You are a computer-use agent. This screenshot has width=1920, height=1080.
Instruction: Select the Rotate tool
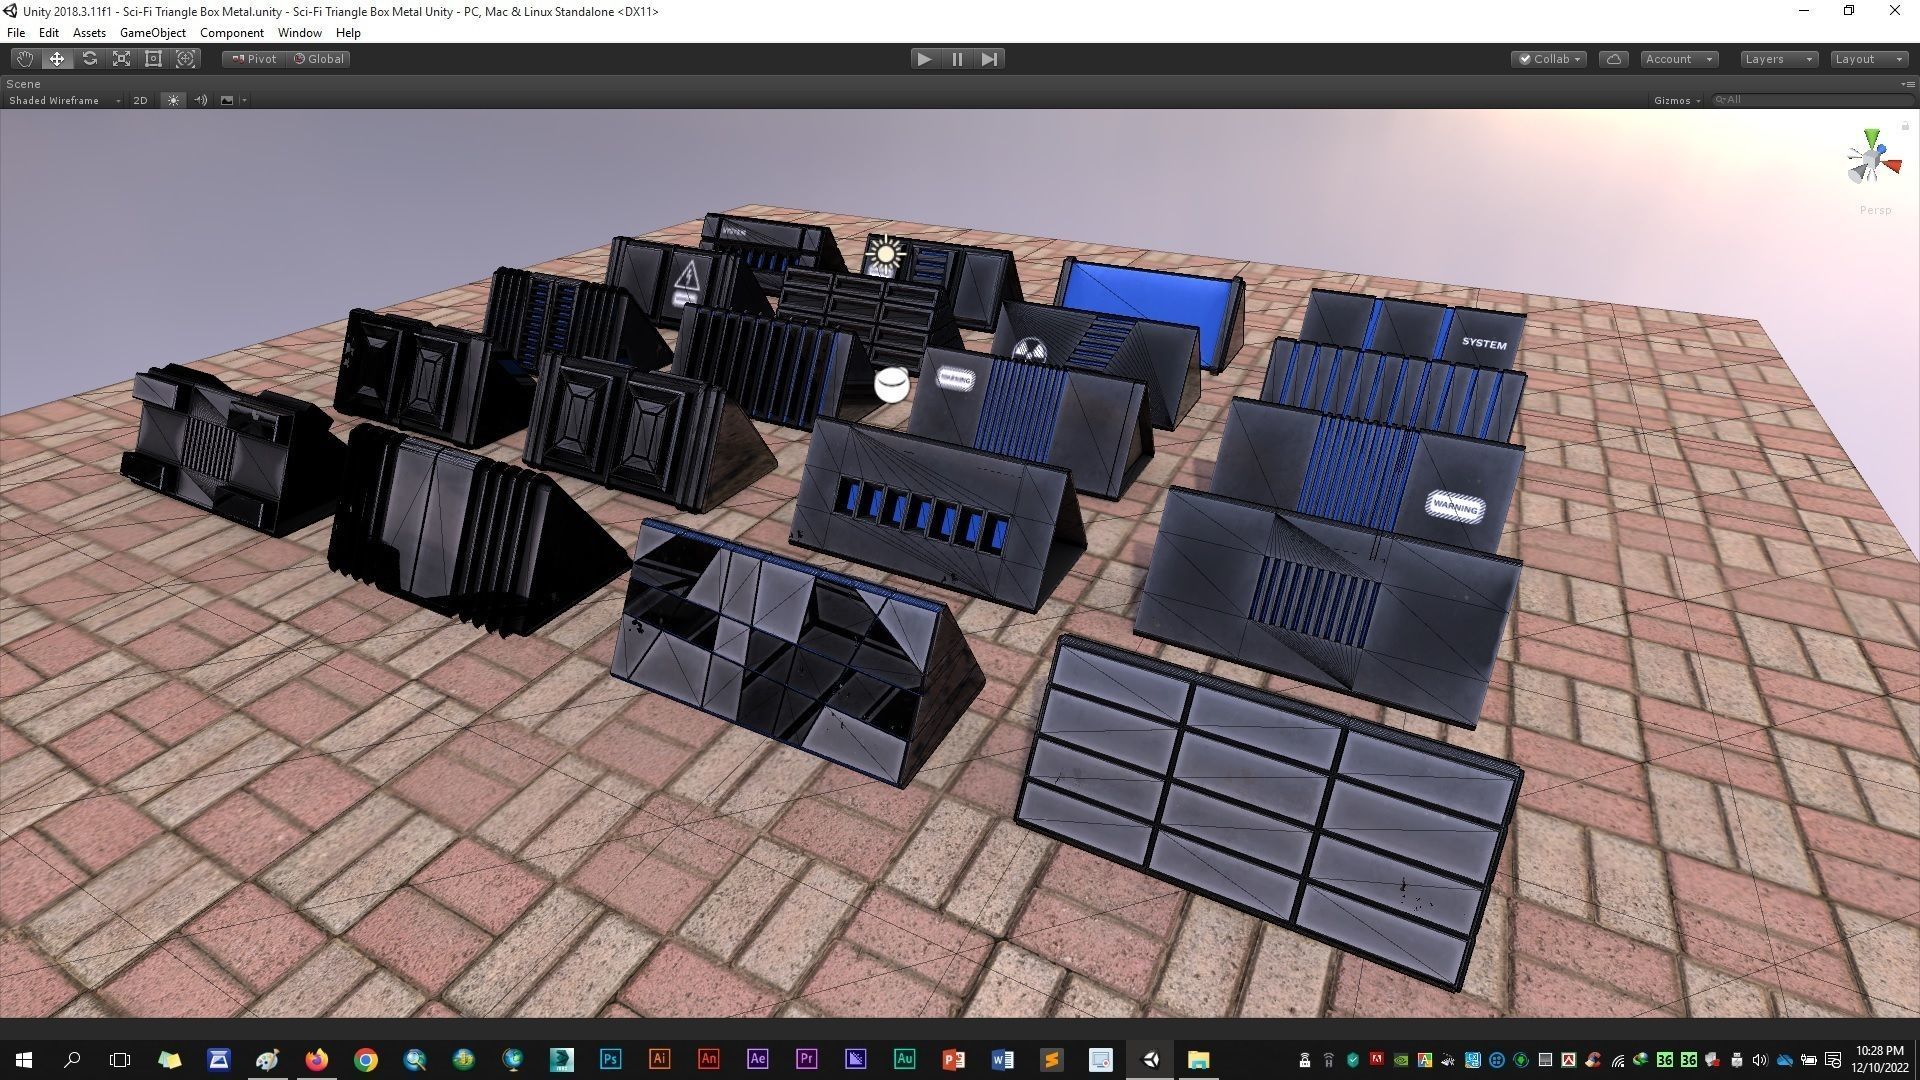click(x=89, y=59)
